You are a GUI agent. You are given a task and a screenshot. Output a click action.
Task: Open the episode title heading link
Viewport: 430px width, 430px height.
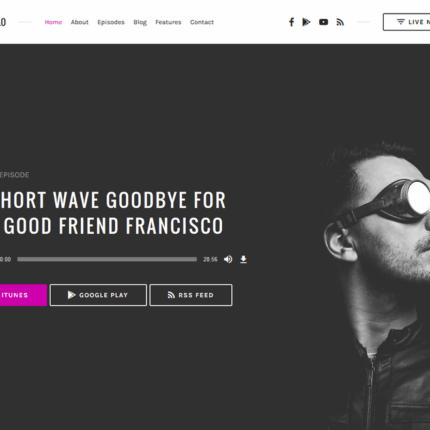pos(113,213)
